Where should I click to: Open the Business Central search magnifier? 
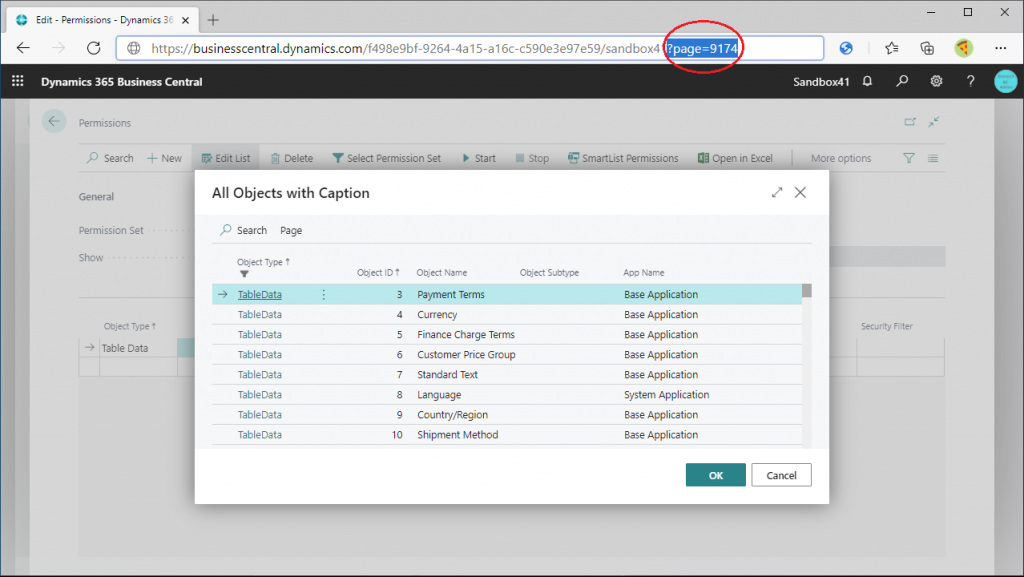point(902,82)
